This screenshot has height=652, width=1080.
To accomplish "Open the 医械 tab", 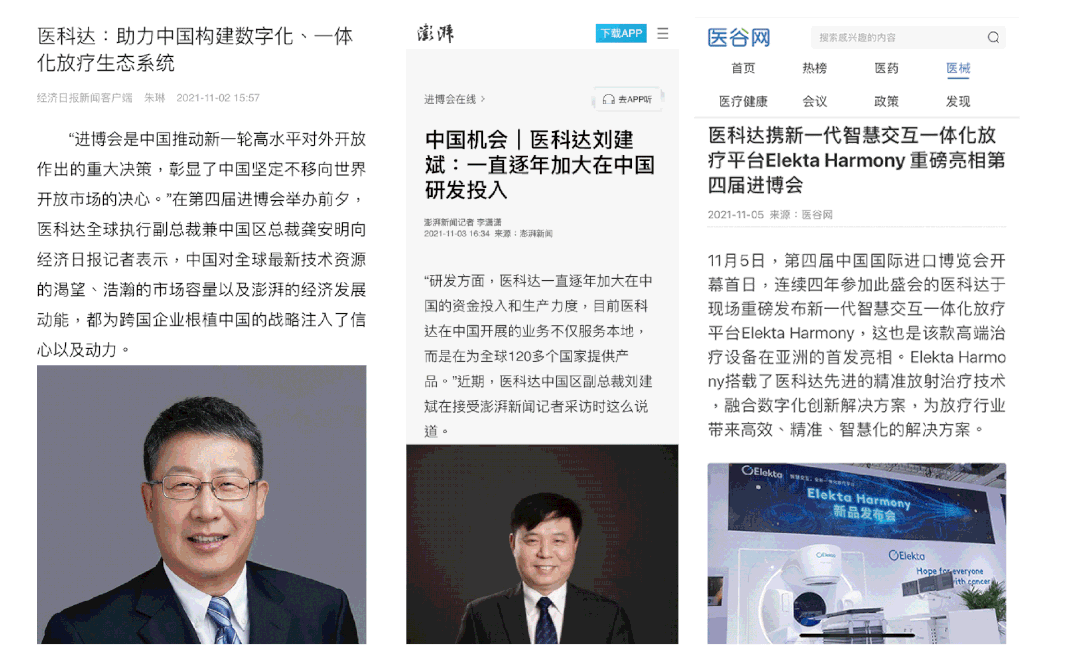I will (958, 68).
